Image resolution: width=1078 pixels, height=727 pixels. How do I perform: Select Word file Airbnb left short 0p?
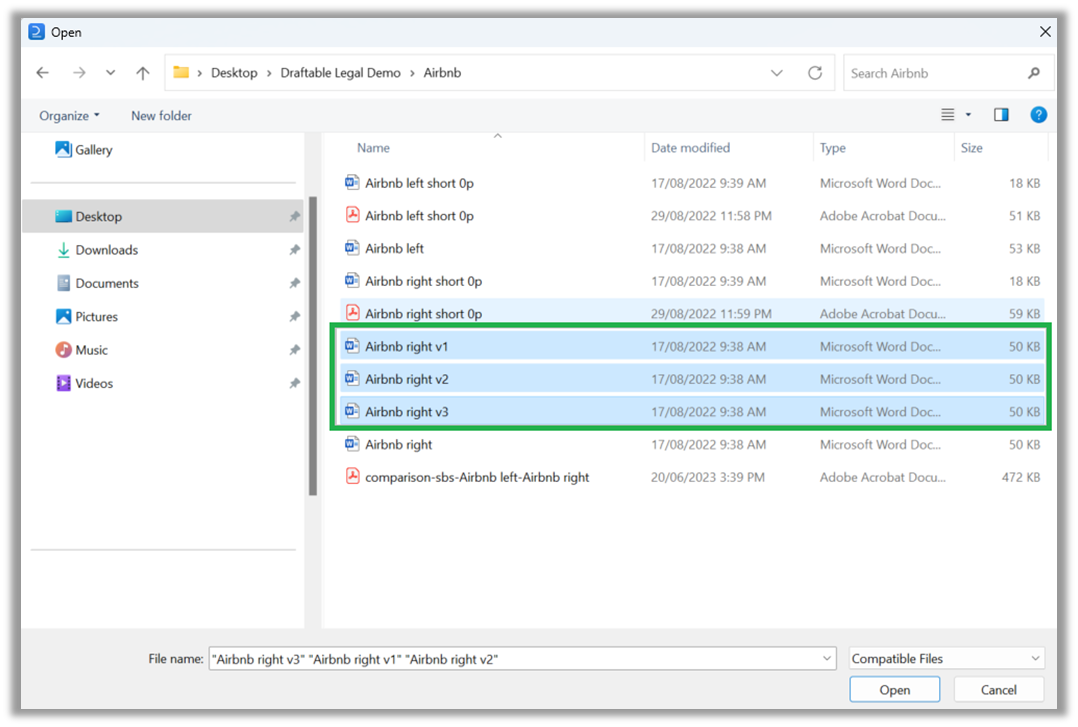click(x=692, y=183)
